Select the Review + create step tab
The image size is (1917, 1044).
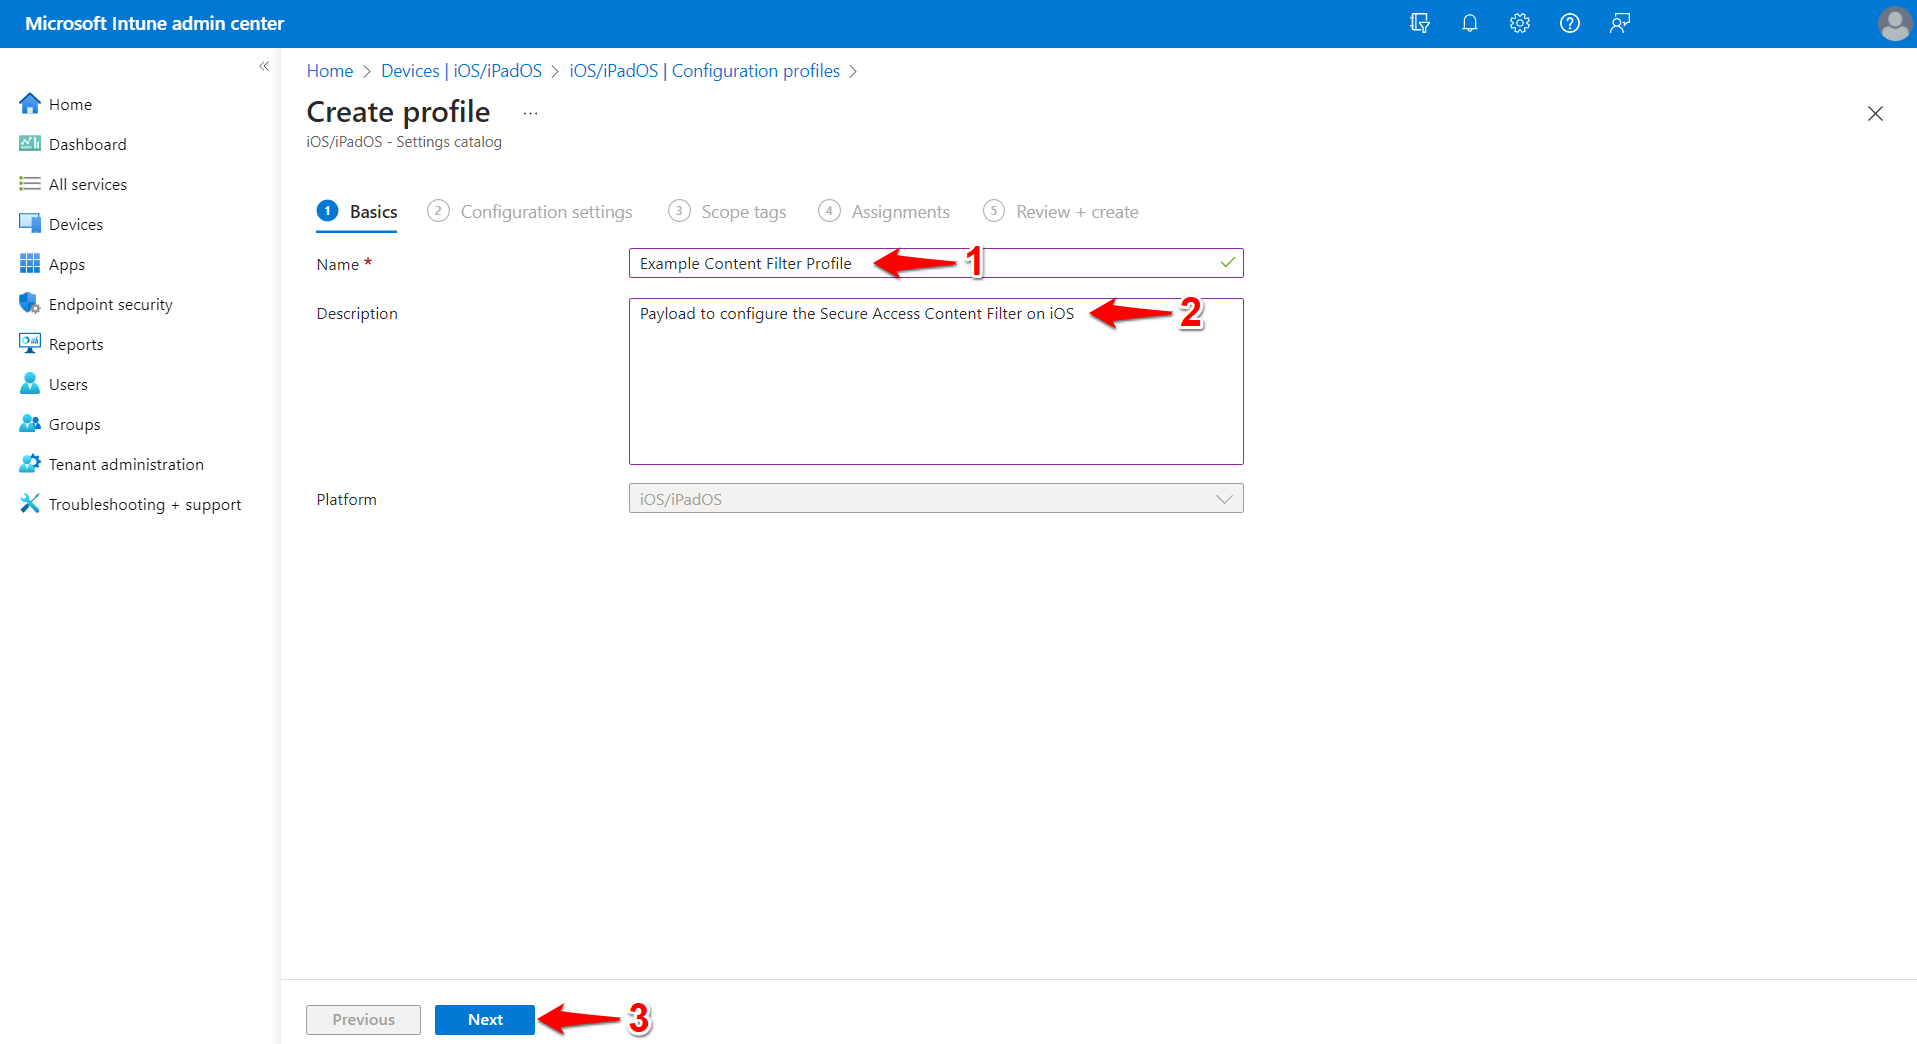(x=1061, y=211)
